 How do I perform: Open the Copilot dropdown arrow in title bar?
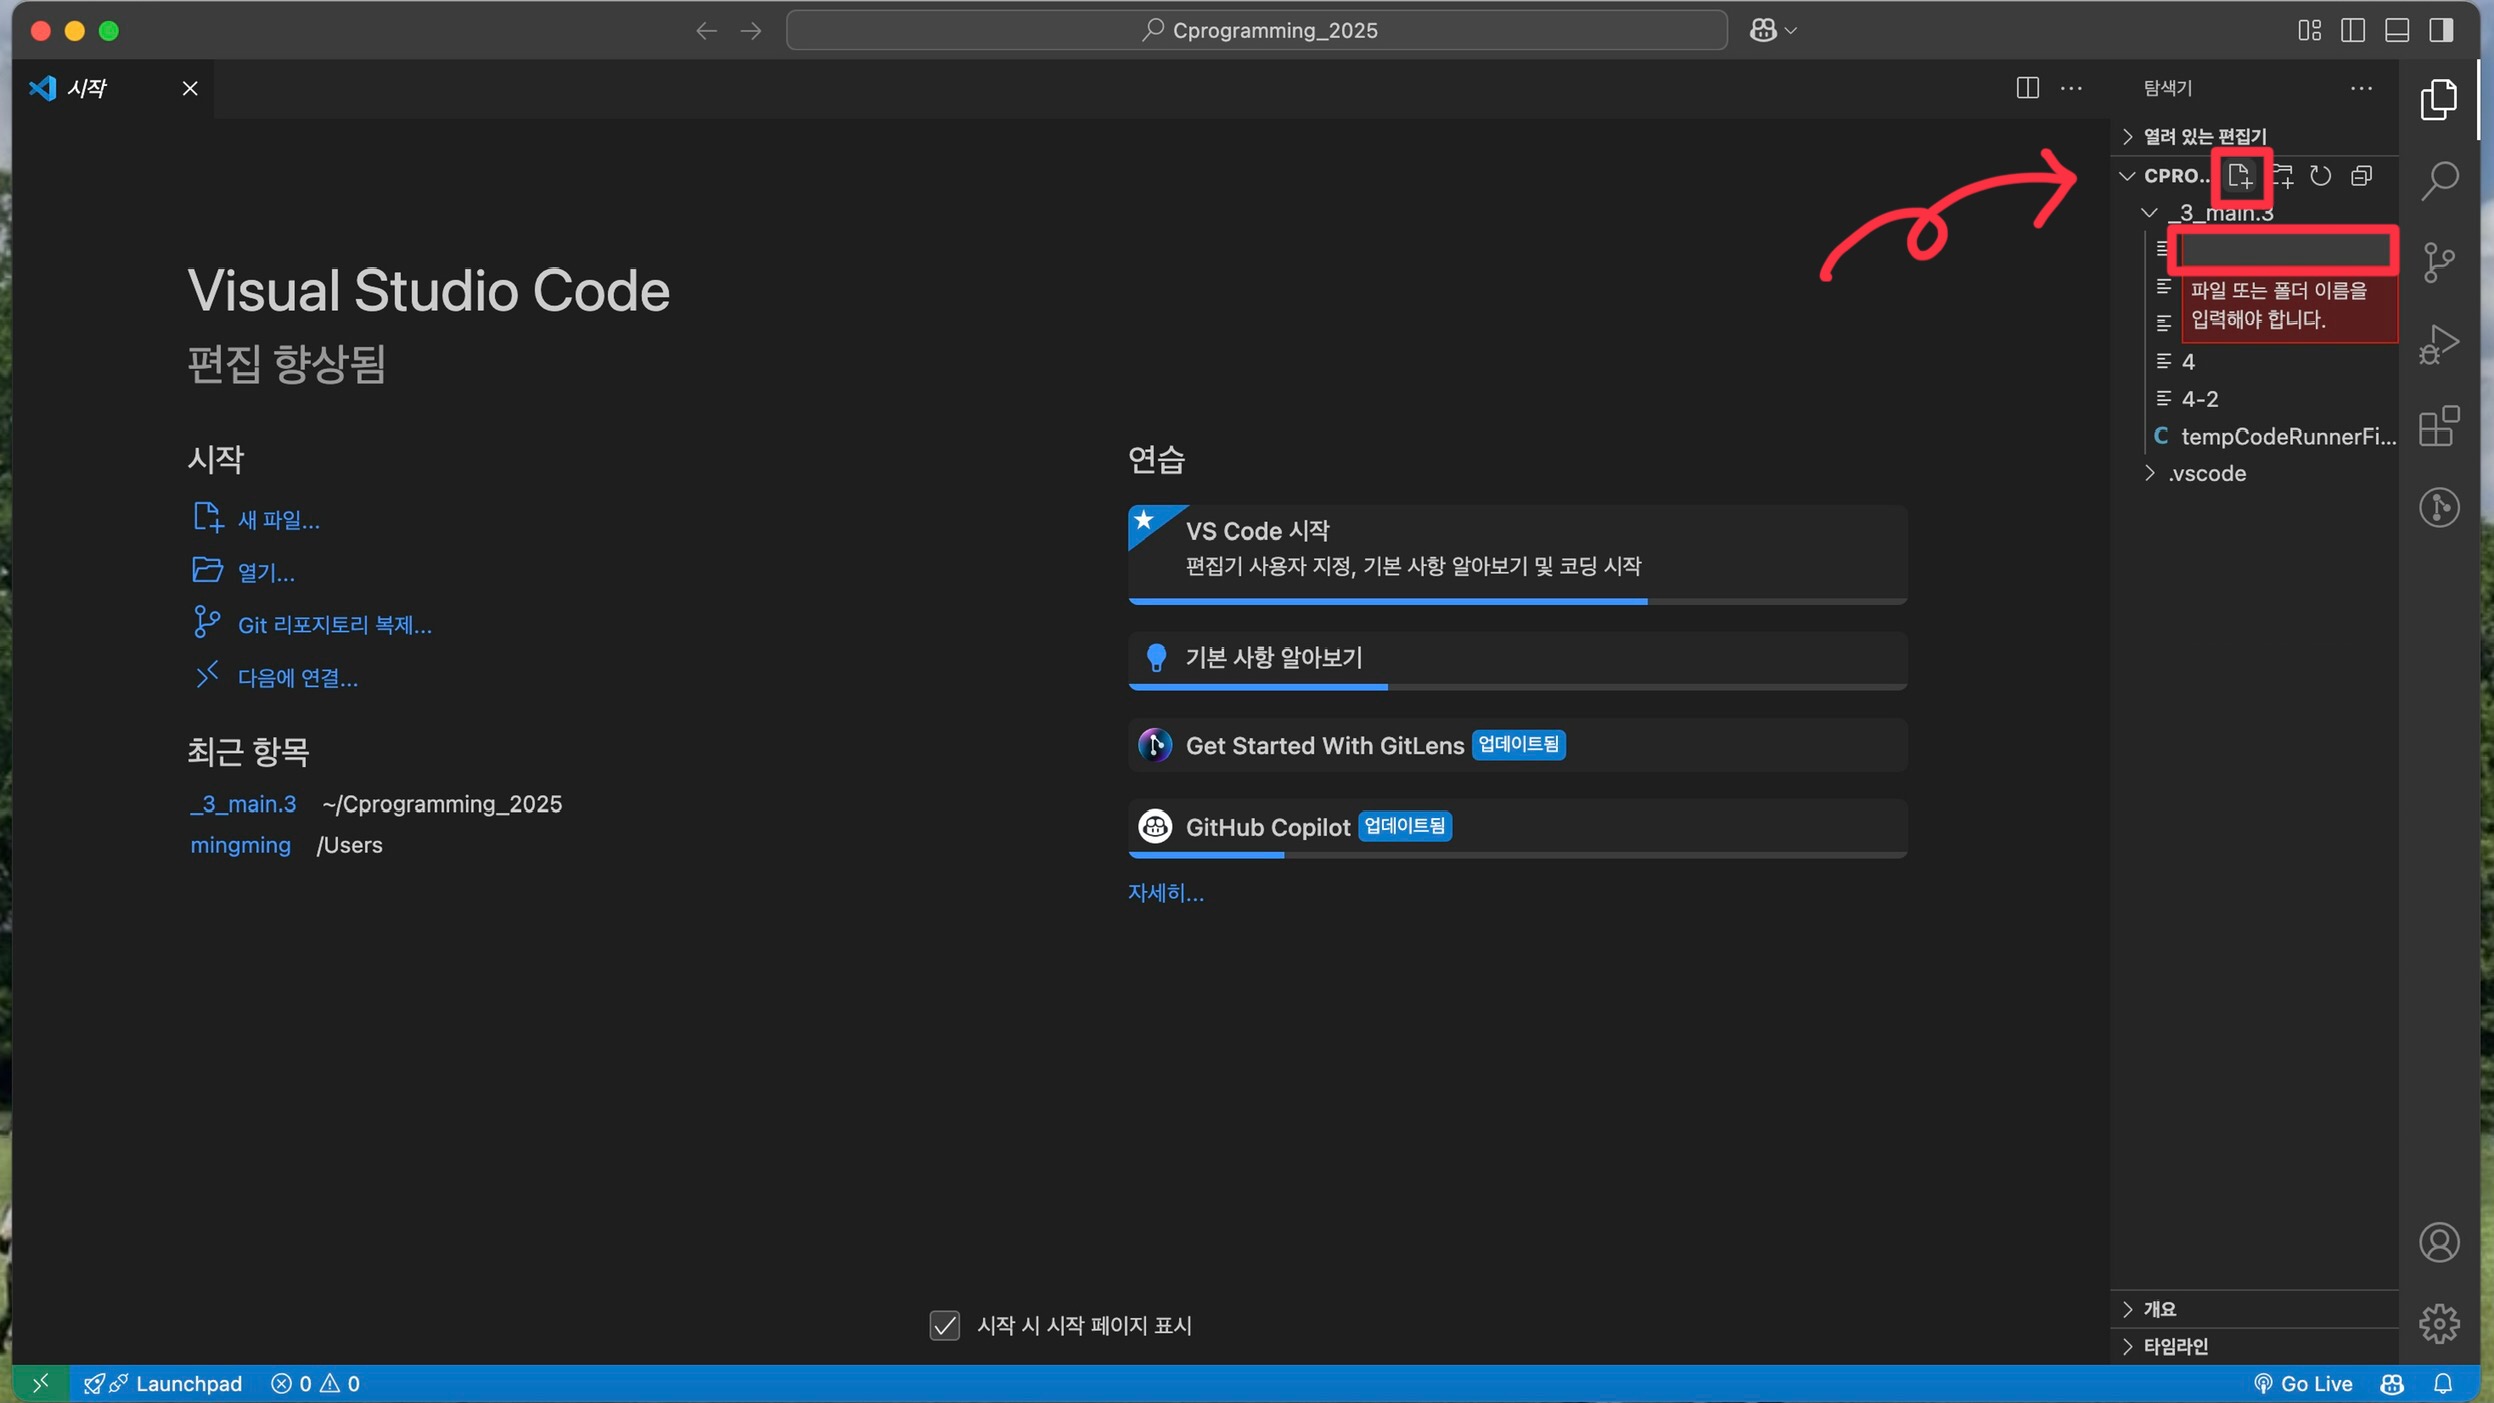click(1790, 30)
